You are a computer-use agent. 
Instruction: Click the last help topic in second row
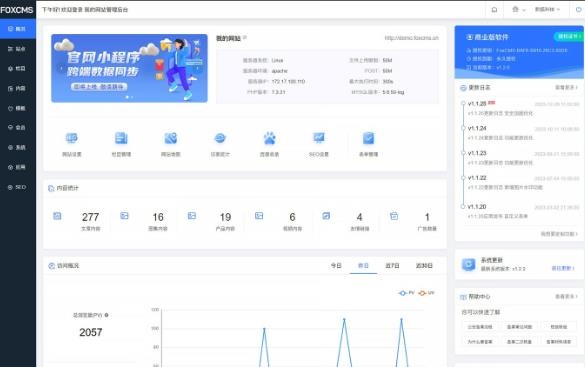[559, 342]
